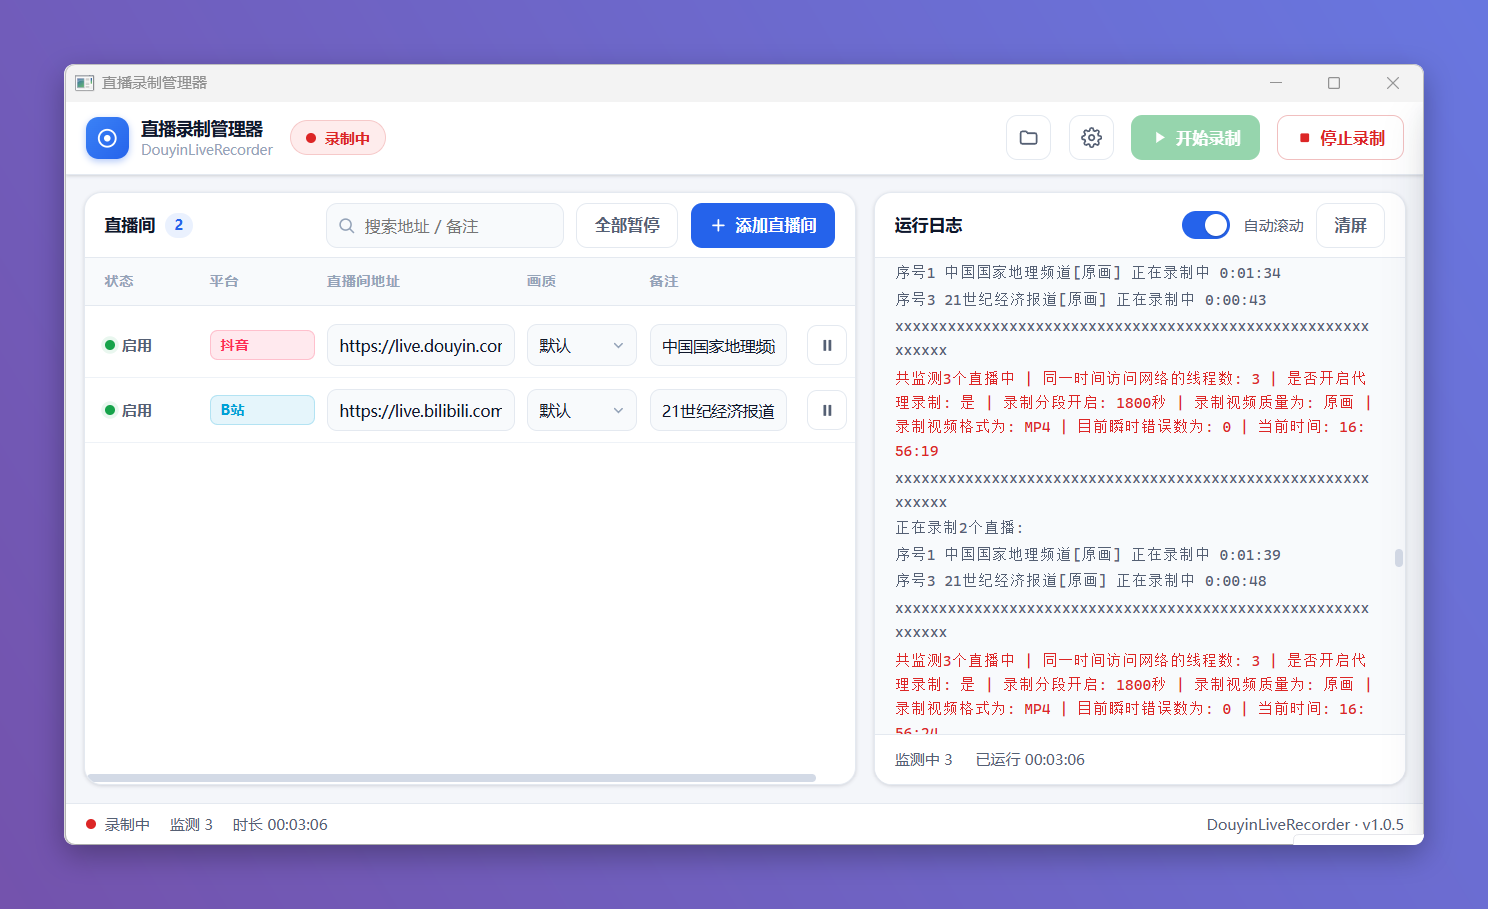The image size is (1488, 909).
Task: Click the 直播间地址 column header
Action: [x=363, y=281]
